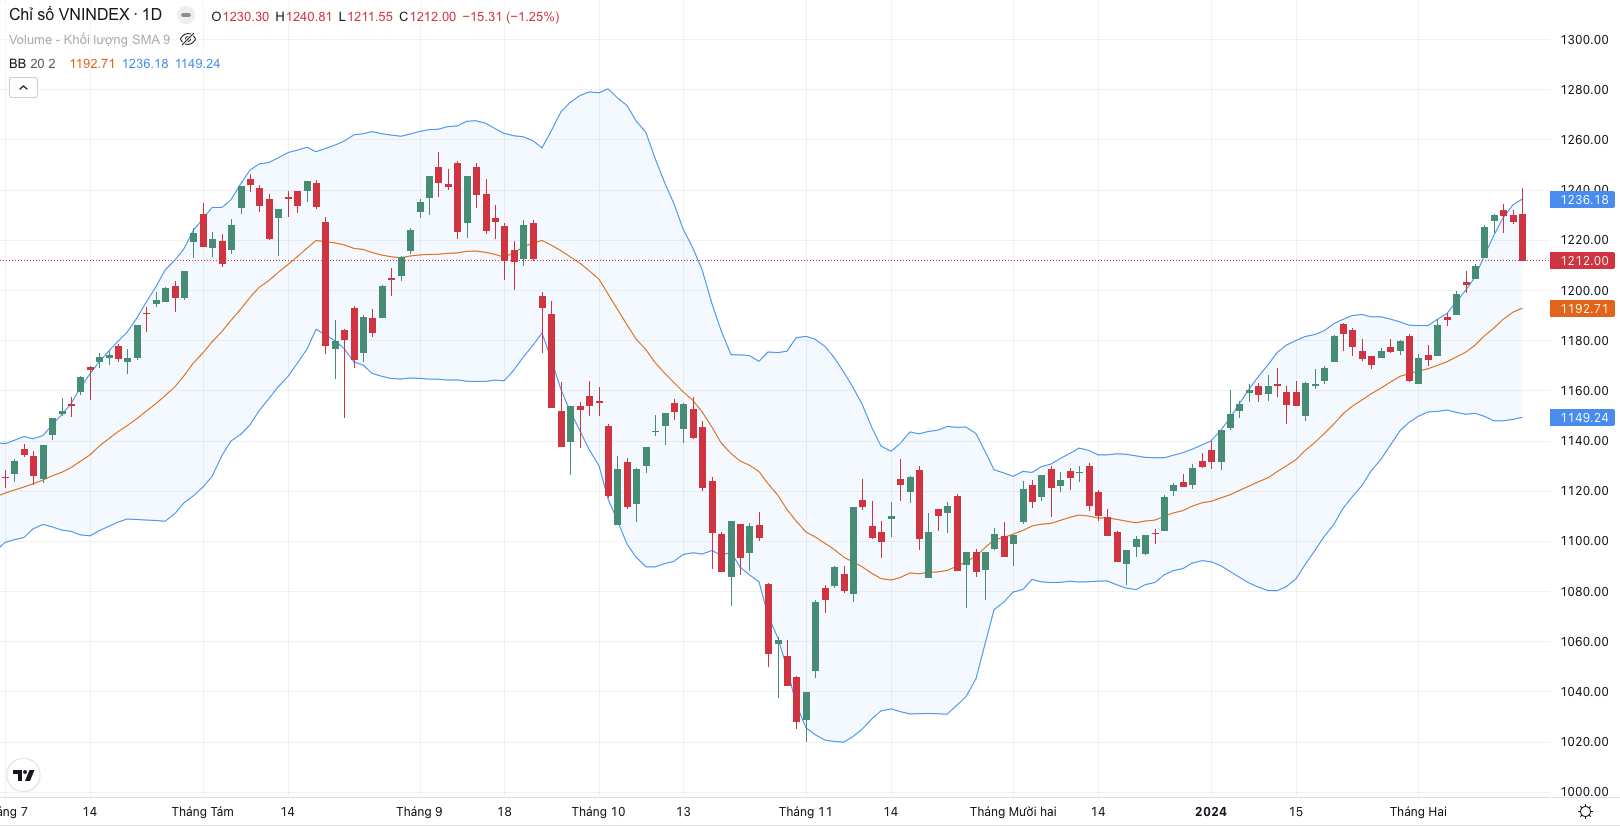Click the 15 date label on time axis

1296,812
